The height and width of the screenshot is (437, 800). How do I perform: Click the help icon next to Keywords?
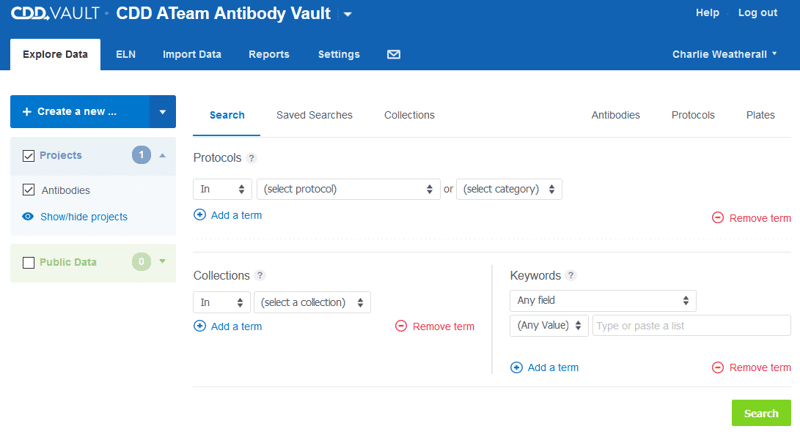click(571, 275)
